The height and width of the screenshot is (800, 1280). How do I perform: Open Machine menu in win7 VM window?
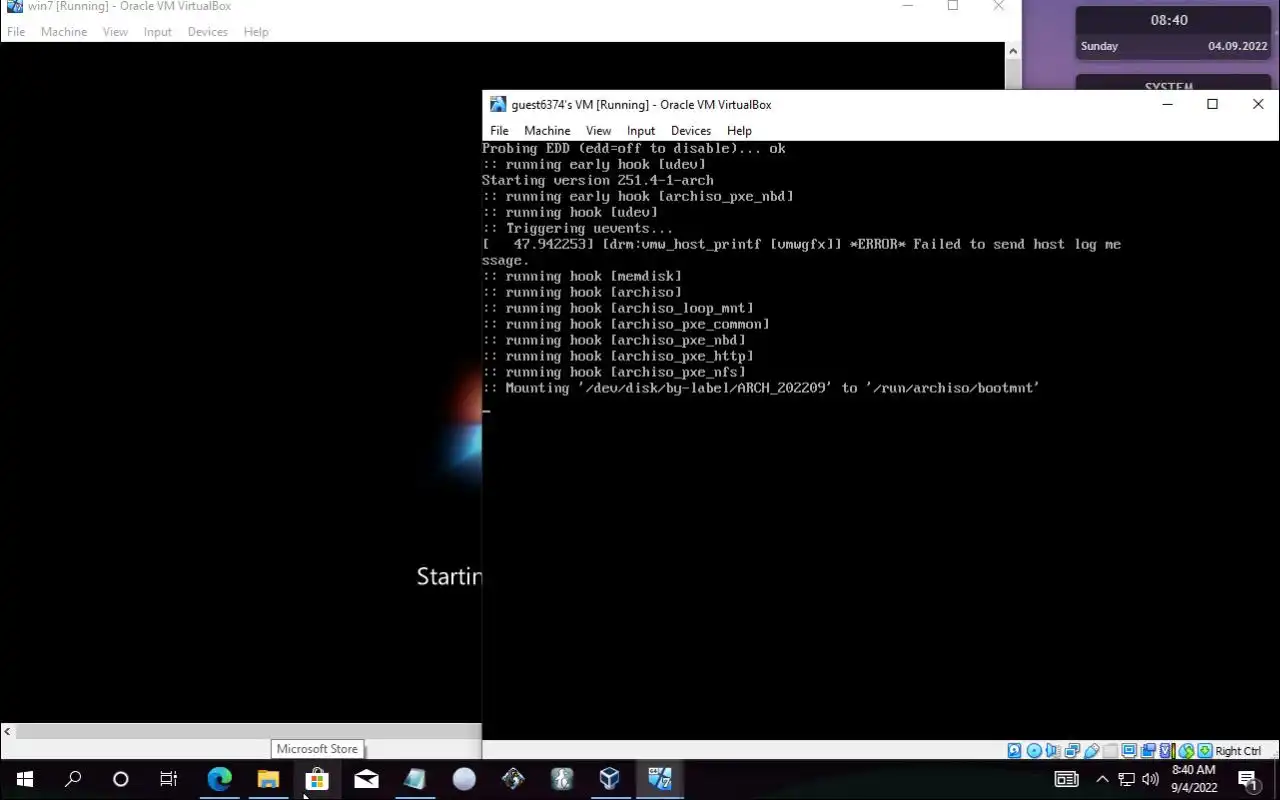[x=64, y=32]
